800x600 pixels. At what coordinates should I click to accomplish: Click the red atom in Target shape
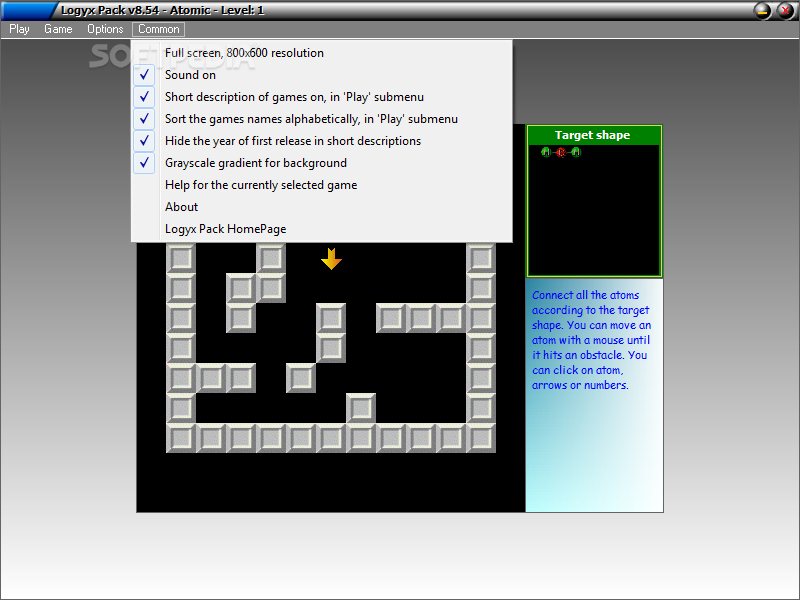(561, 152)
